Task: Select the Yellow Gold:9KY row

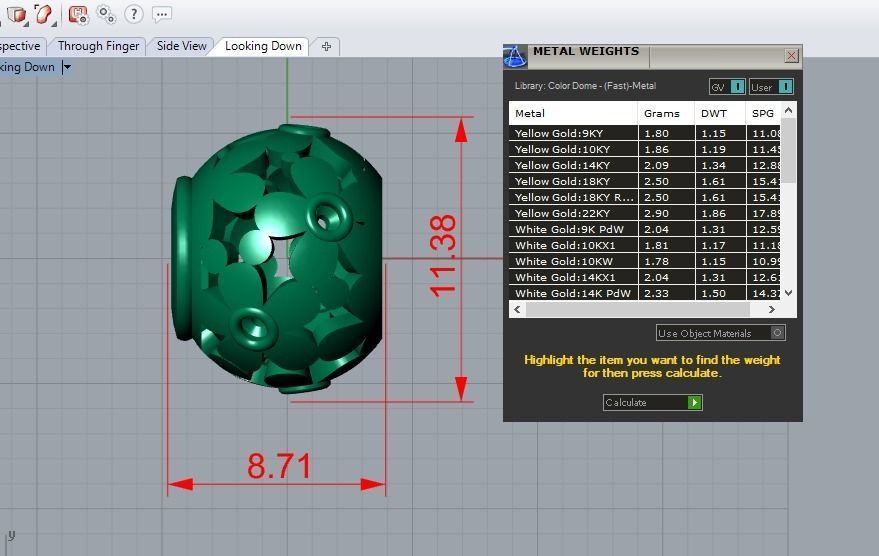Action: point(645,133)
